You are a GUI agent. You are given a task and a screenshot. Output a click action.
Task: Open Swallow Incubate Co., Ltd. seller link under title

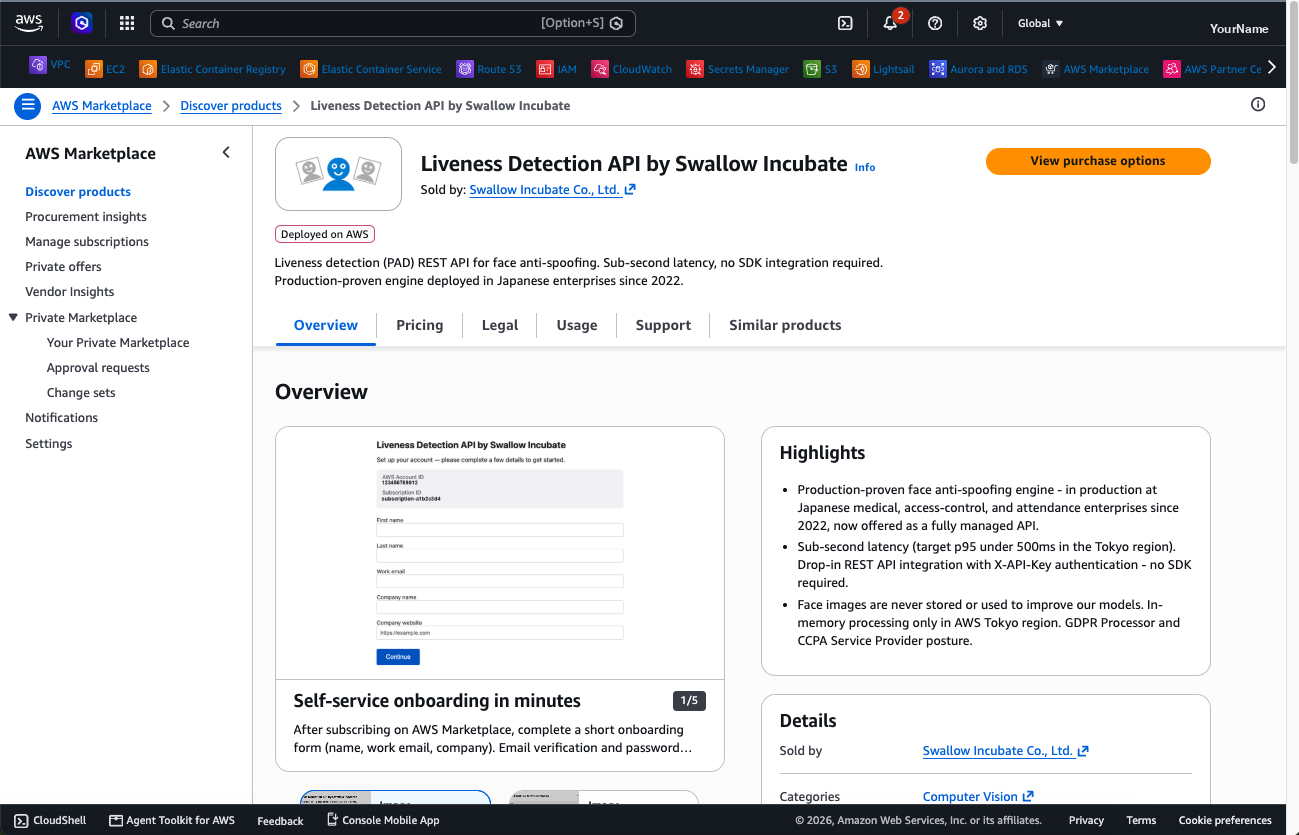pos(552,189)
